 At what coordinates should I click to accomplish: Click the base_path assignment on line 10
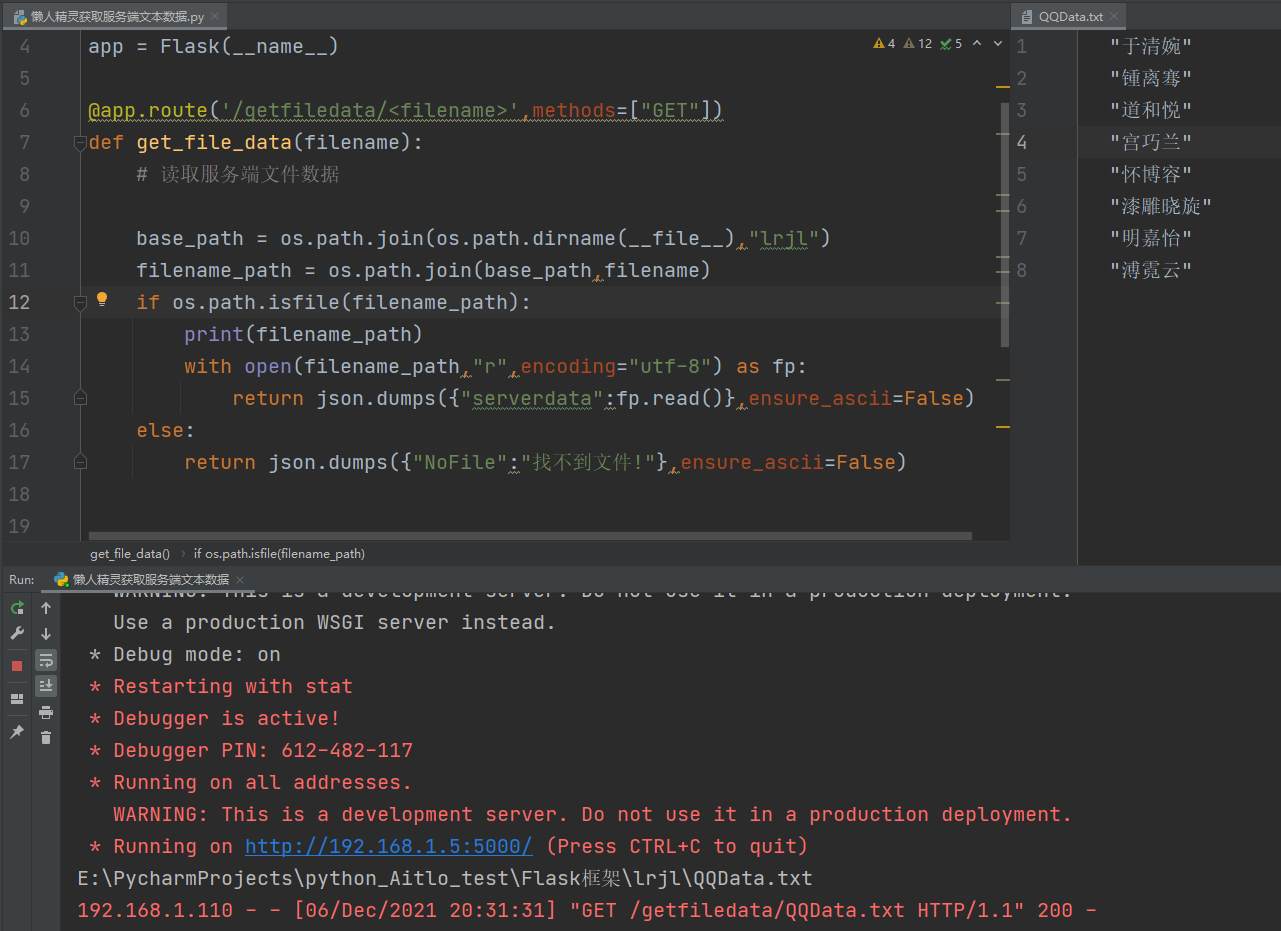[x=484, y=238]
